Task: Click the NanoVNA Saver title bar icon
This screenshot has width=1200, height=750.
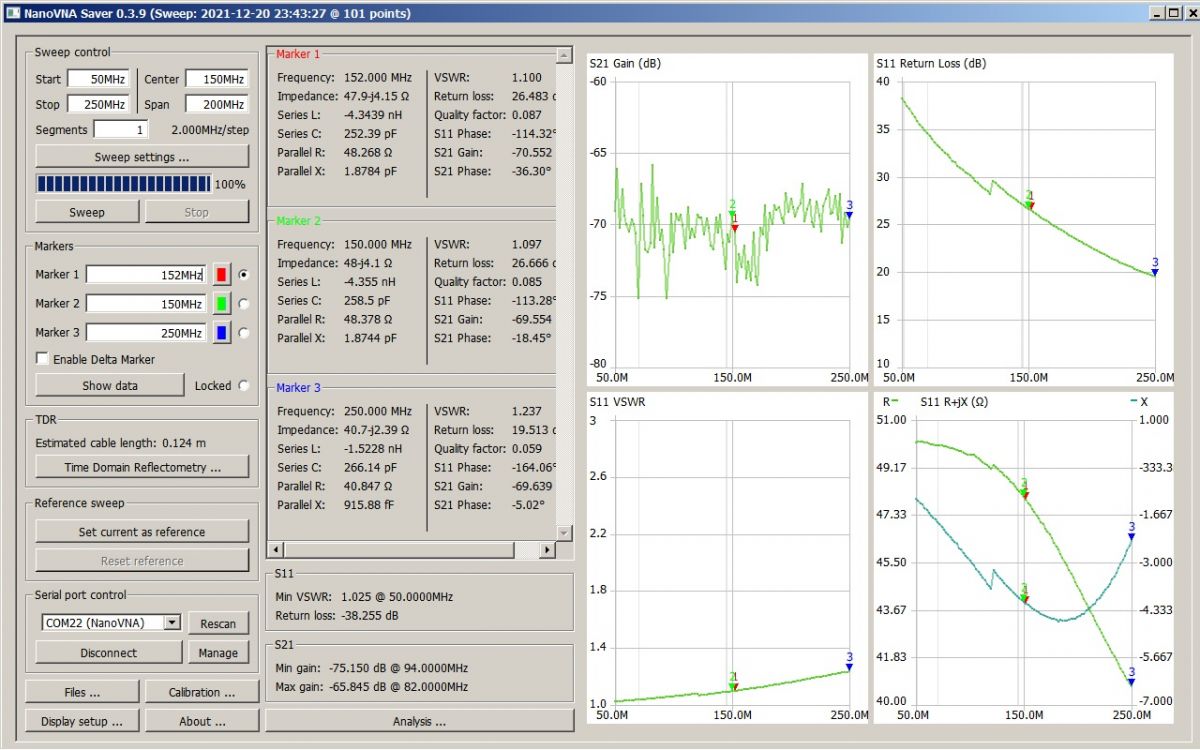Action: point(13,13)
